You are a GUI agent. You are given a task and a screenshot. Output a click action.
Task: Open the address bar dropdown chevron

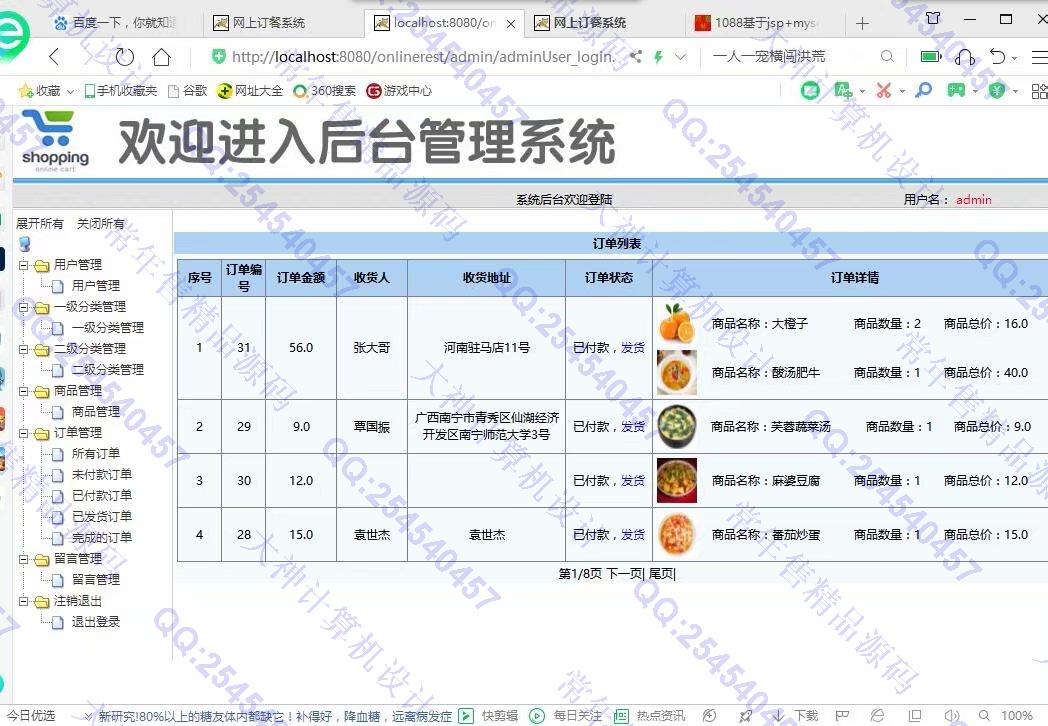(680, 57)
